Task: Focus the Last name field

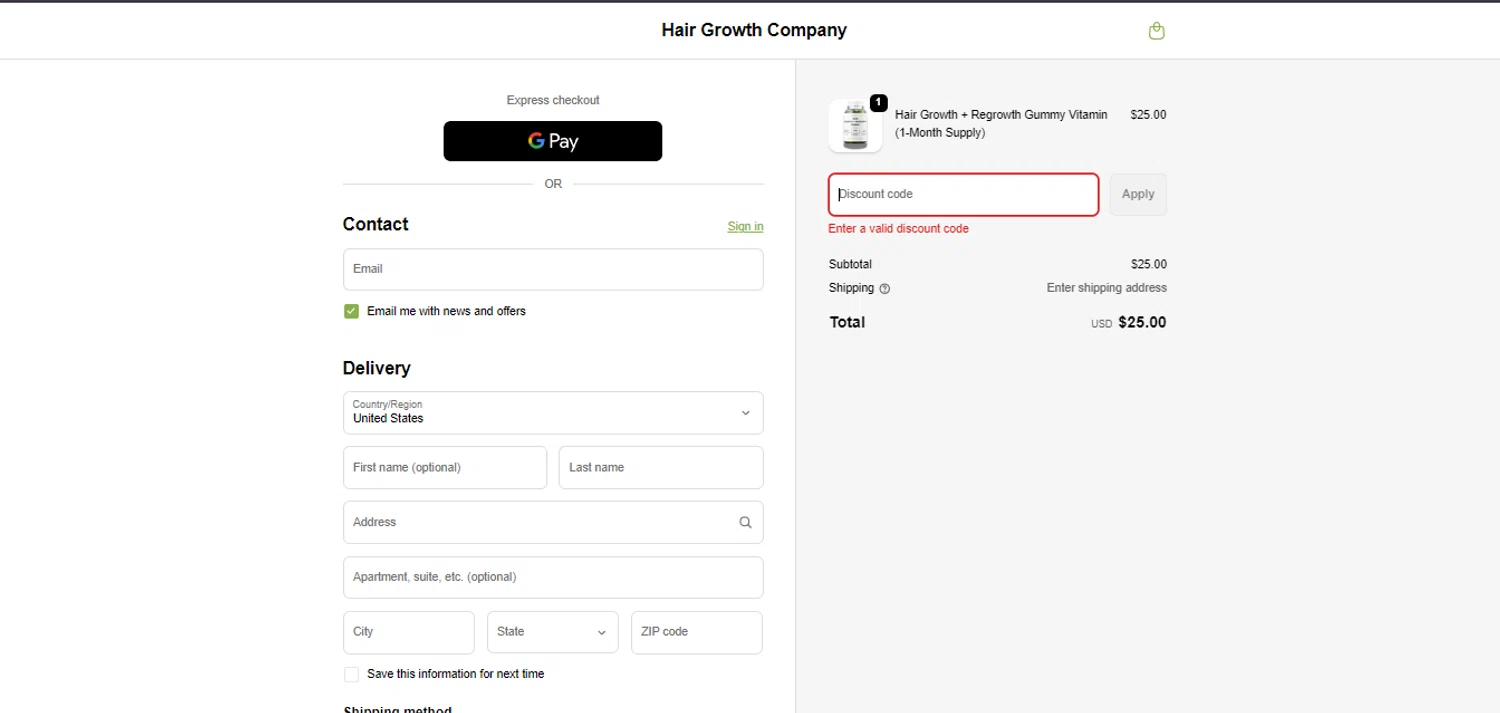Action: click(x=661, y=467)
